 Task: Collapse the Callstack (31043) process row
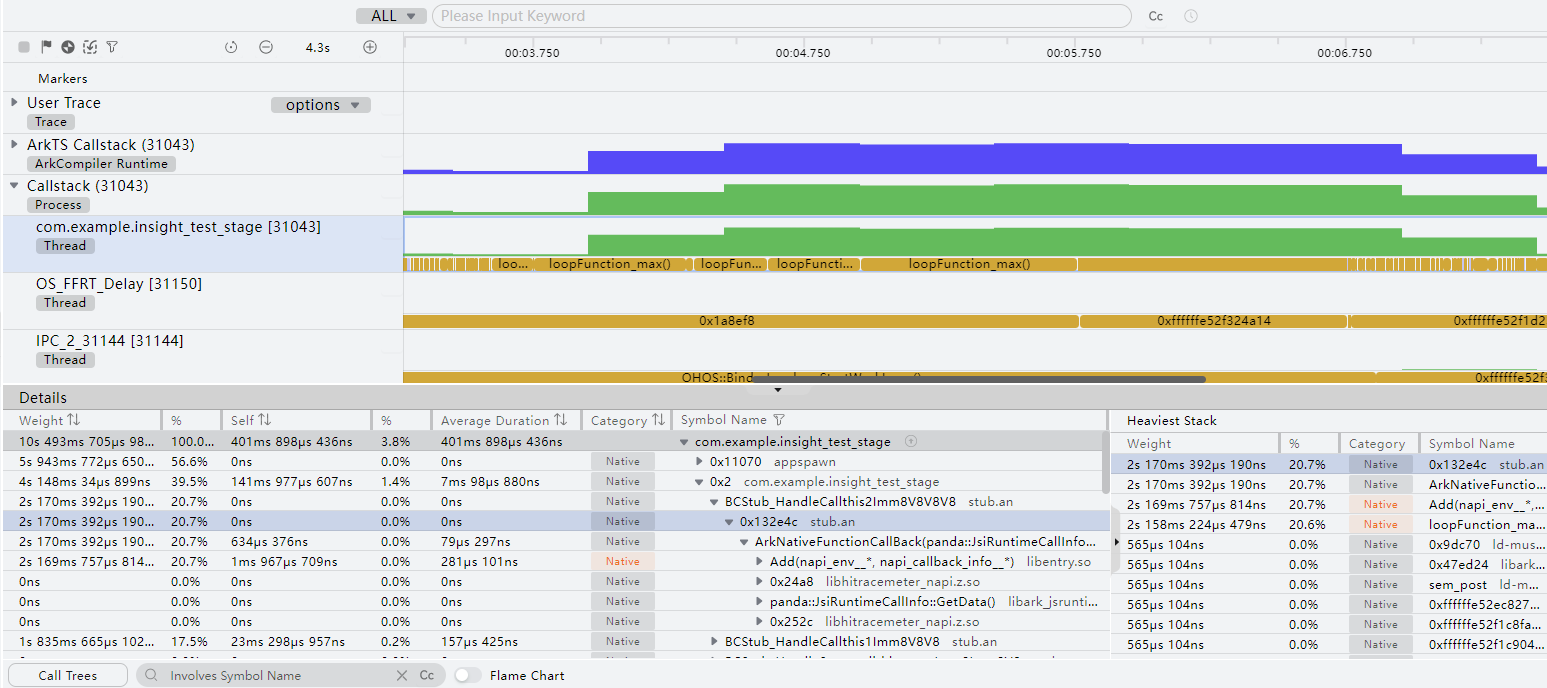pyautogui.click(x=14, y=185)
